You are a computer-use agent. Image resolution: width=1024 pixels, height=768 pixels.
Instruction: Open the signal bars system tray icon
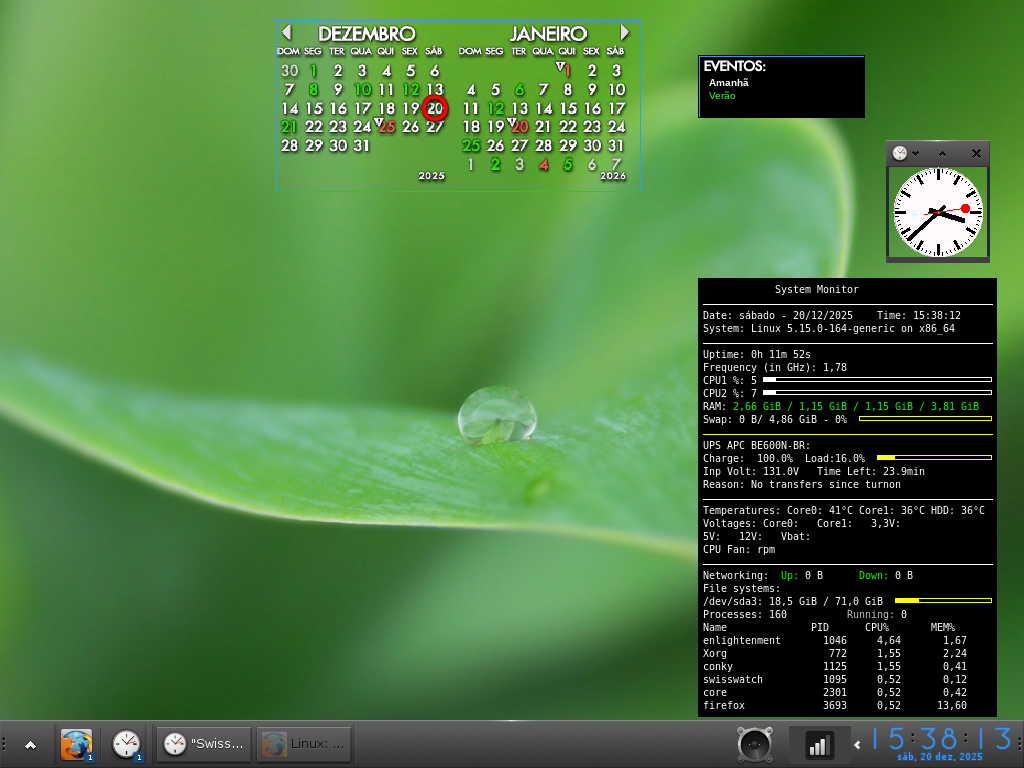(819, 745)
